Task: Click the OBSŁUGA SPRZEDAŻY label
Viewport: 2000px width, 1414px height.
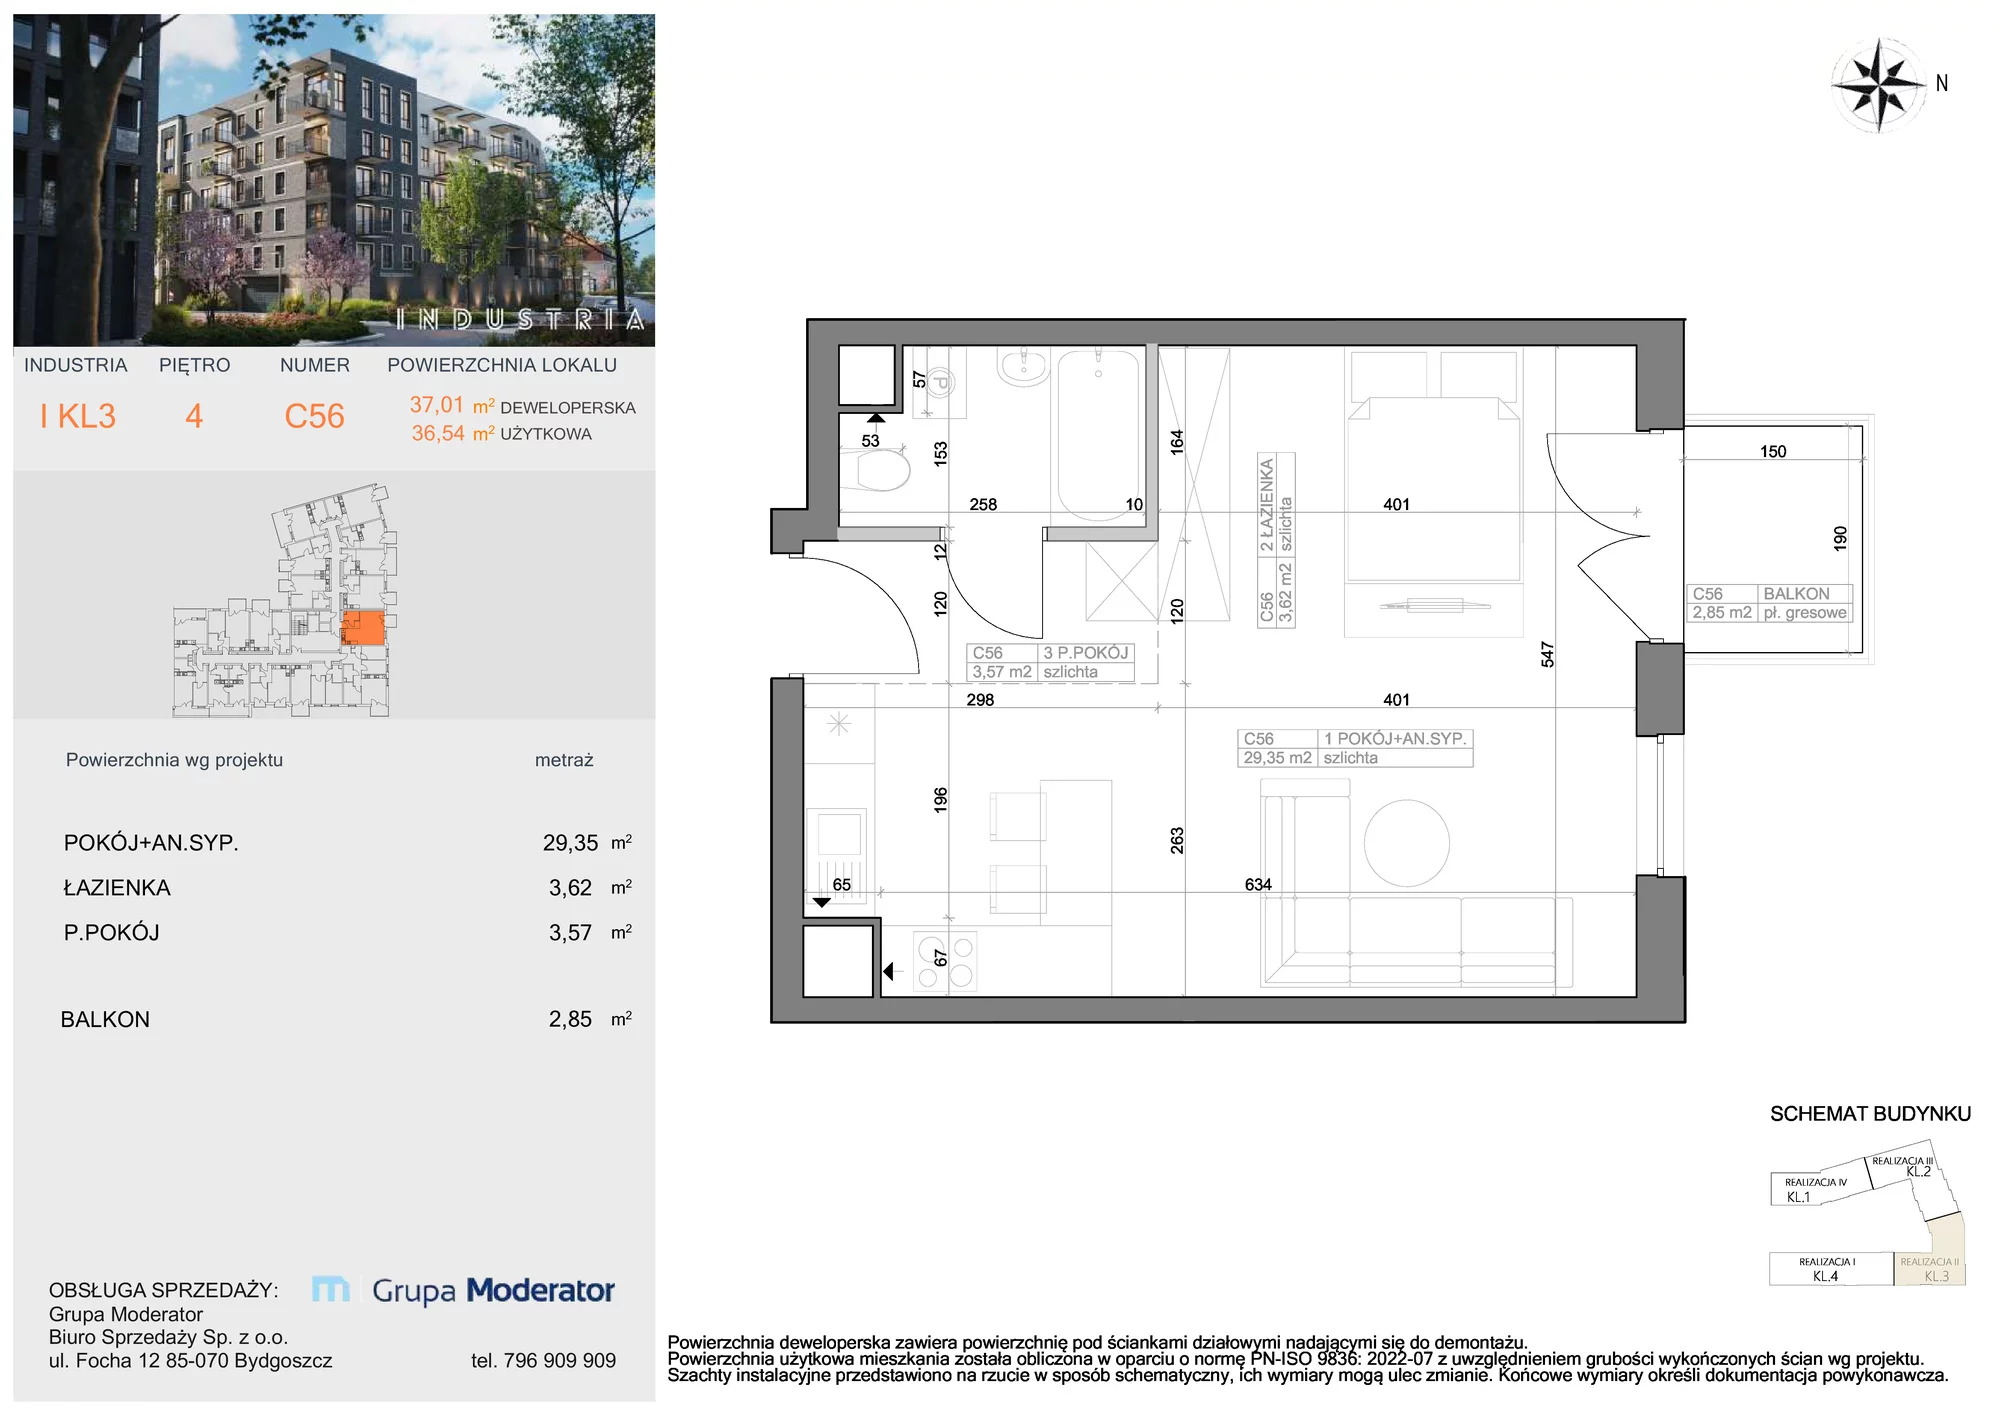Action: click(163, 1290)
